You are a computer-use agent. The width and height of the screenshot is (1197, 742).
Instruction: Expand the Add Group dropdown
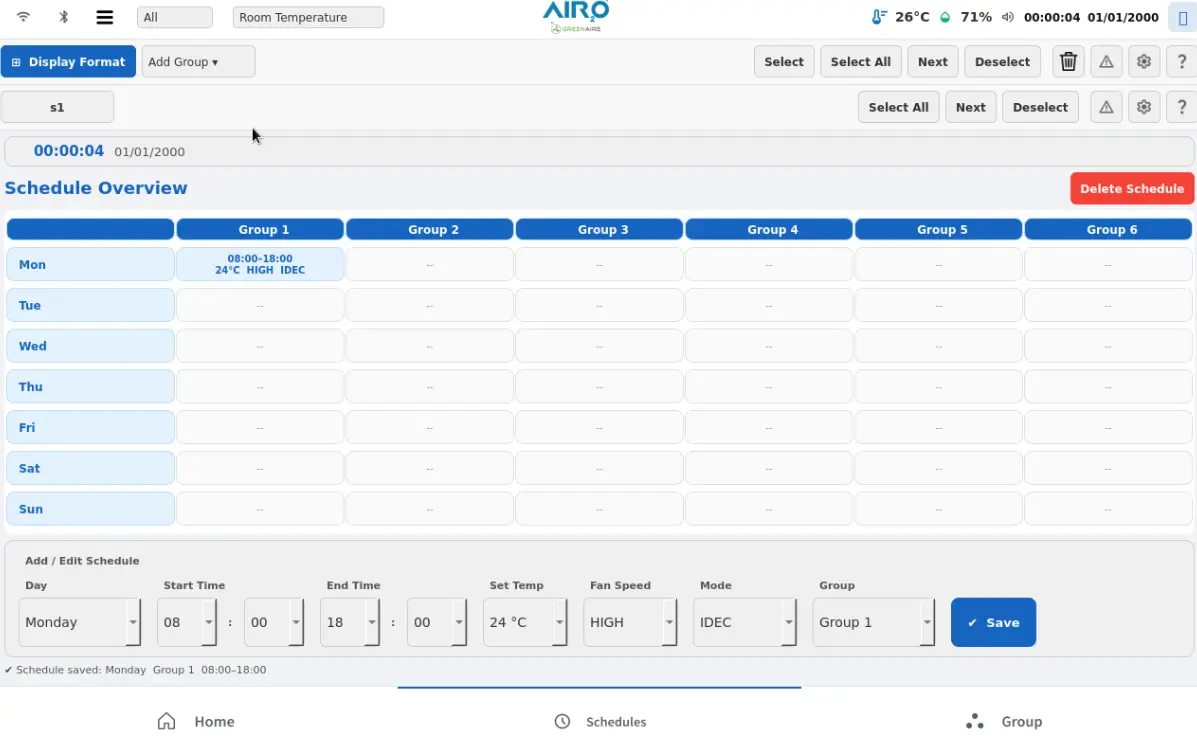point(198,61)
